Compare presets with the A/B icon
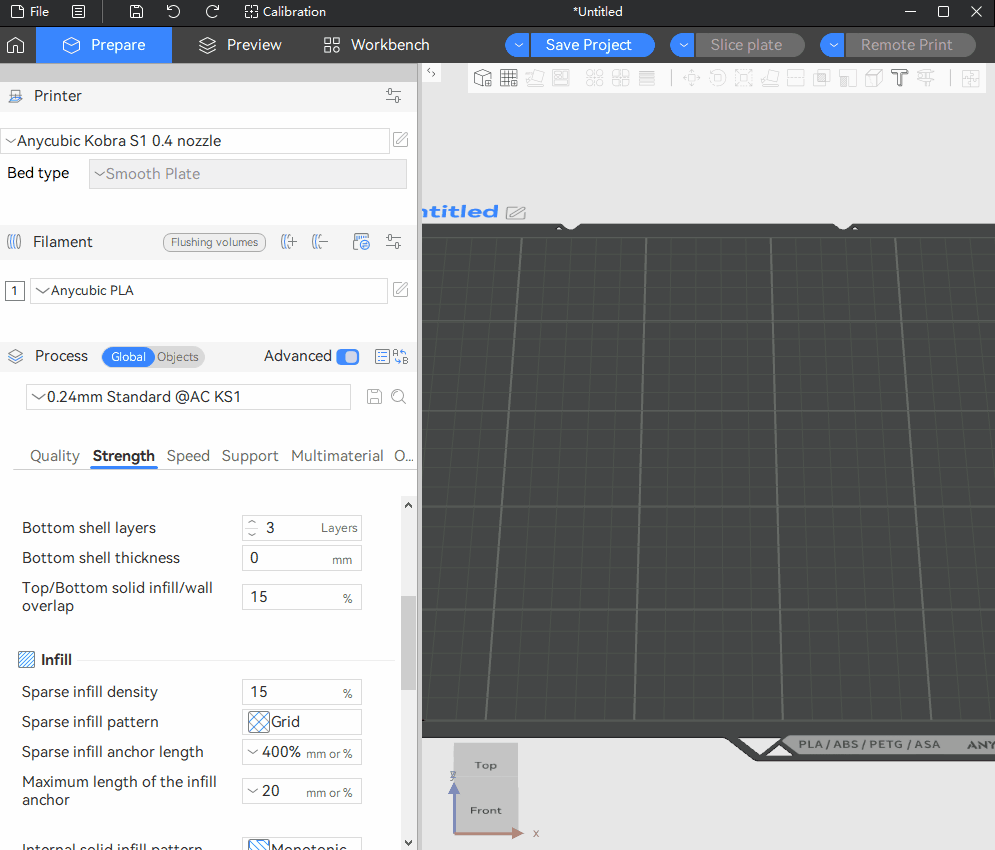 coord(400,357)
